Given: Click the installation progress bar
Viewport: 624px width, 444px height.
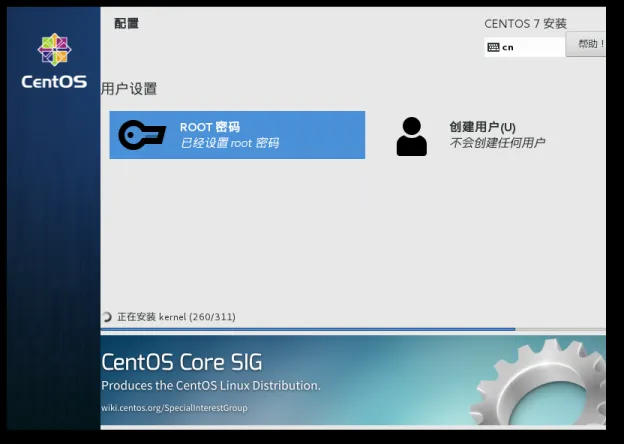Looking at the screenshot, I should [x=353, y=329].
